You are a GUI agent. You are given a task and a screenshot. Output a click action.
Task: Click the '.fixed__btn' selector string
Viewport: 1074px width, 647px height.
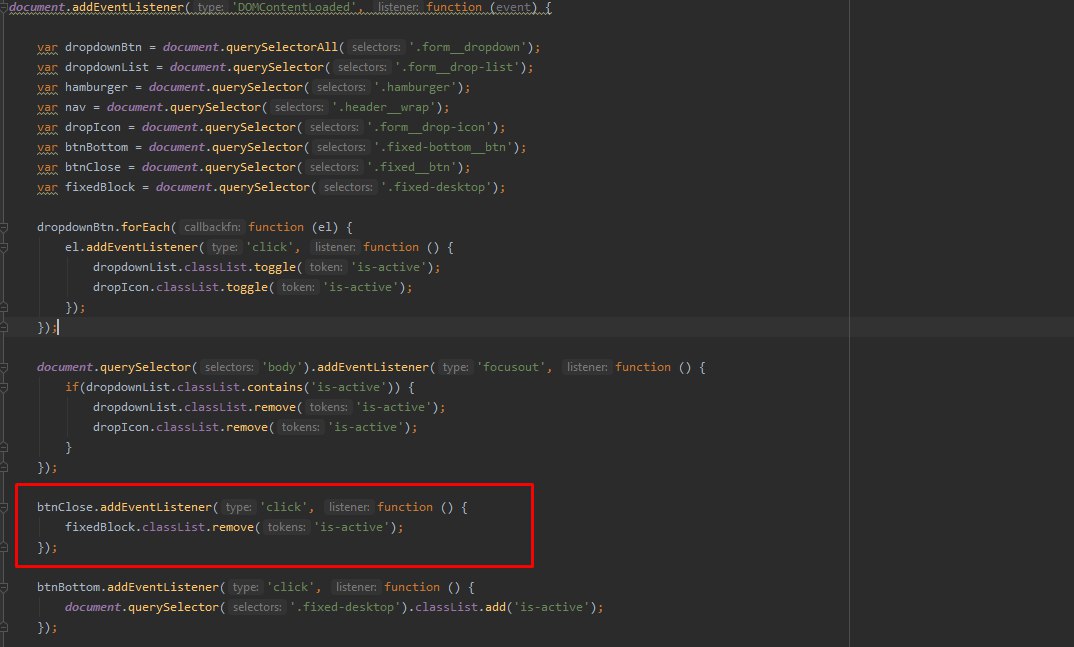point(412,167)
